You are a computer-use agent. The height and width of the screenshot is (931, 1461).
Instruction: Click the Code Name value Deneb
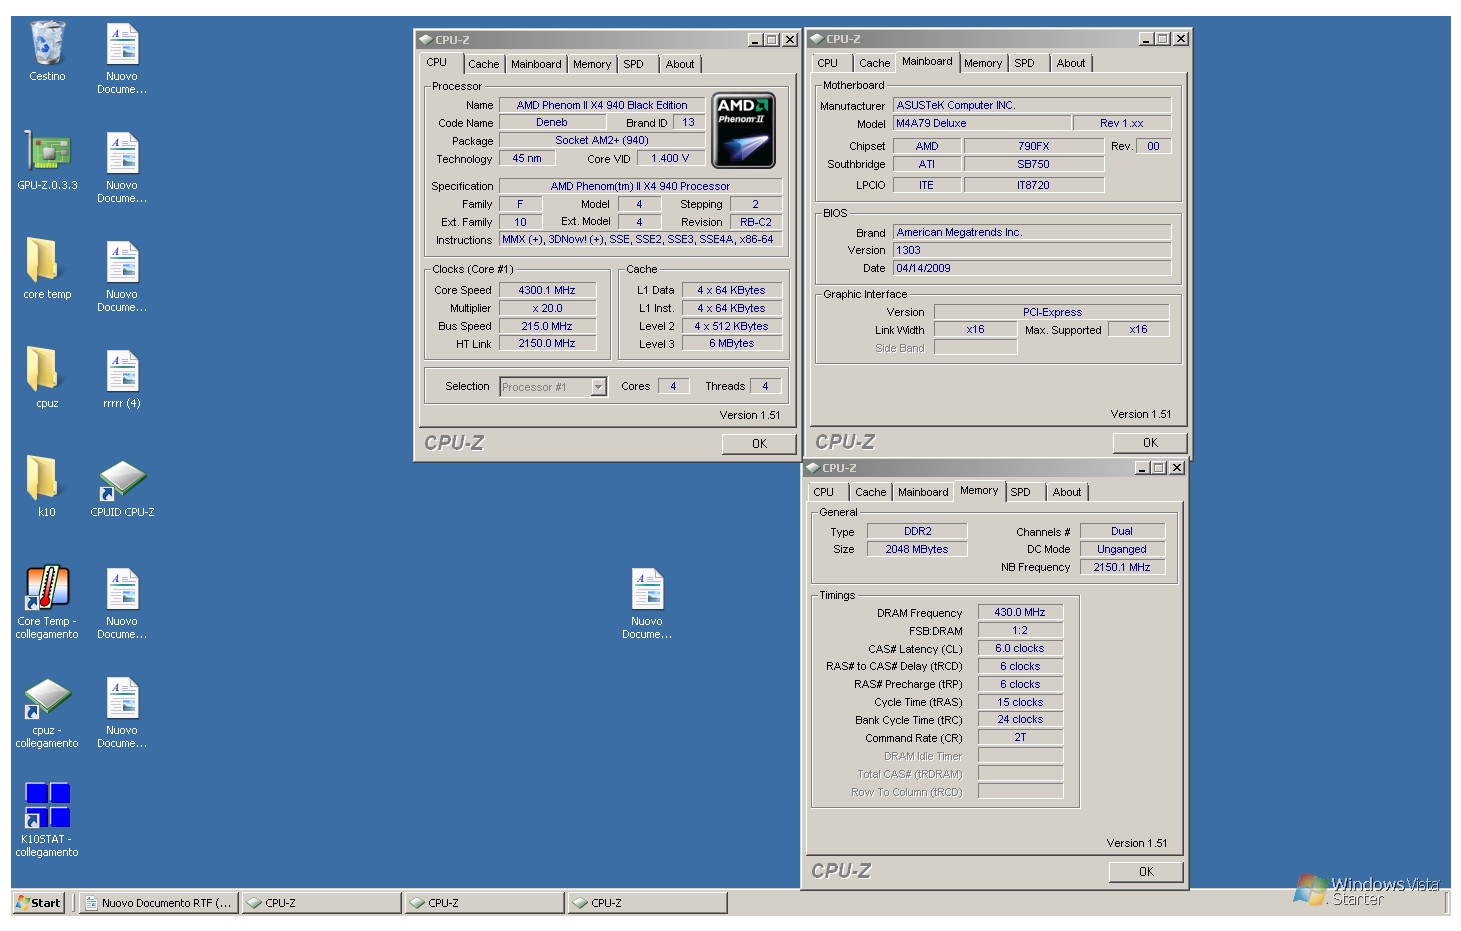(552, 122)
